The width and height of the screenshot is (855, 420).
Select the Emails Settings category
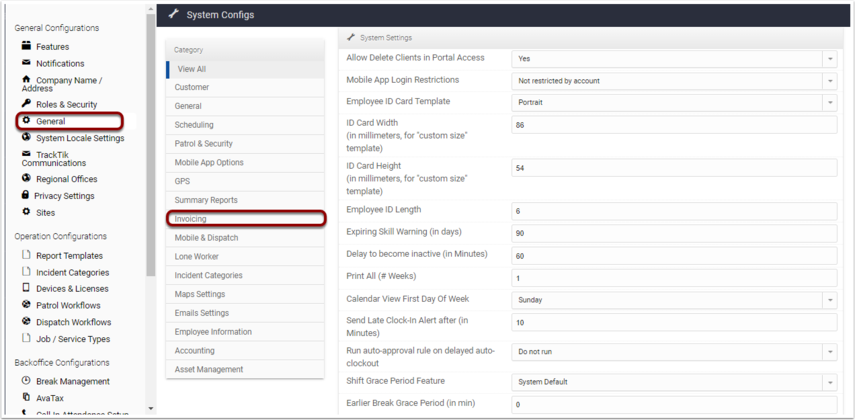[x=245, y=313]
